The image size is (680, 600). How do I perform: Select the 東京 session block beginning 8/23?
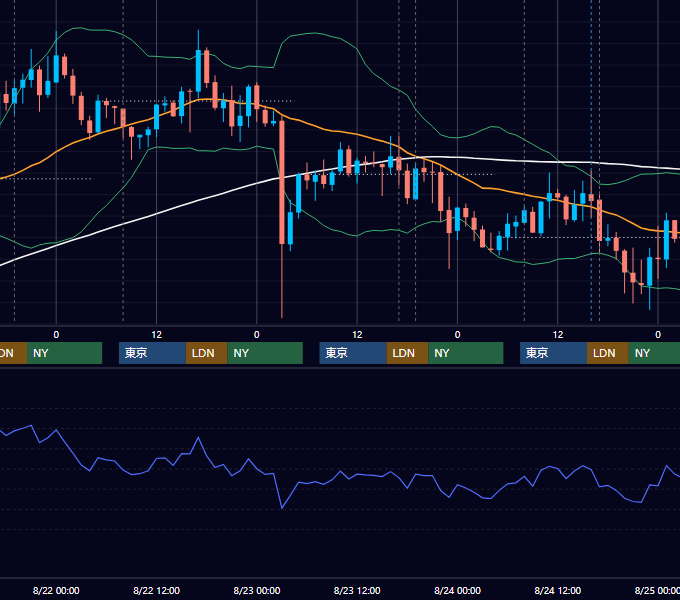[x=353, y=353]
